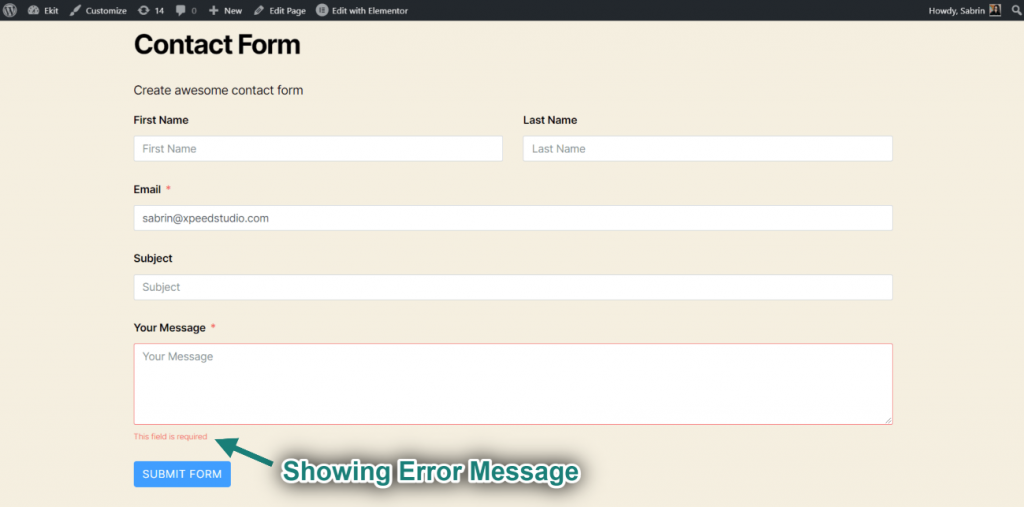Screen dimensions: 1024x507
Task: Click the WordPress logo icon
Action: [x=10, y=10]
